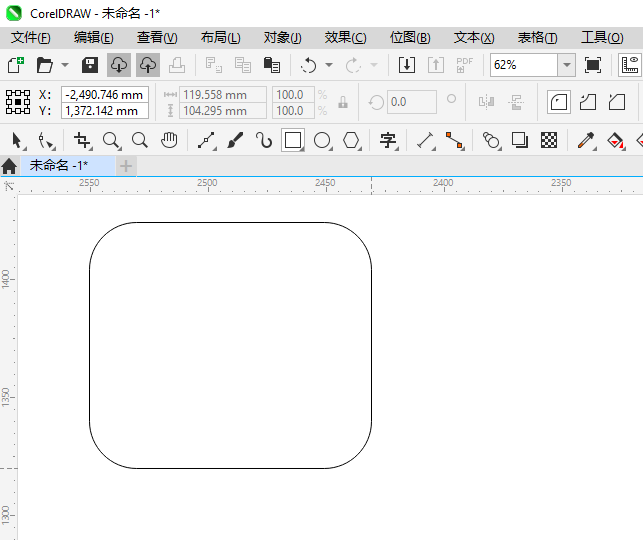Select the Round corner option
Image resolution: width=643 pixels, height=540 pixels.
point(559,102)
